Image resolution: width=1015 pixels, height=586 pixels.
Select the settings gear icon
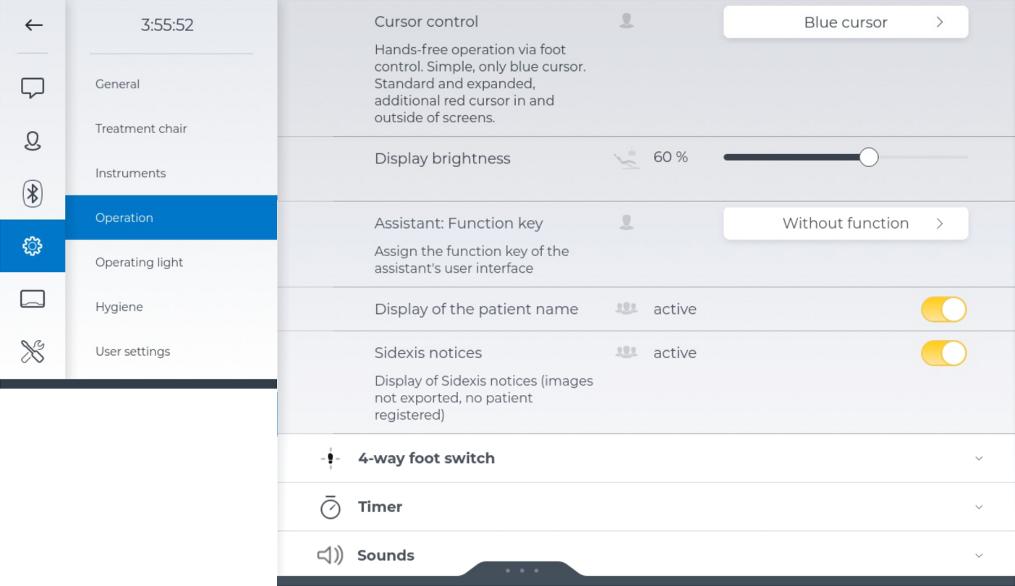33,246
